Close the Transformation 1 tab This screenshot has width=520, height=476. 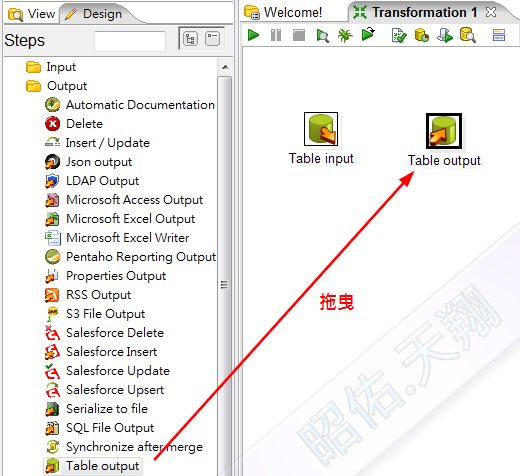pyautogui.click(x=491, y=12)
